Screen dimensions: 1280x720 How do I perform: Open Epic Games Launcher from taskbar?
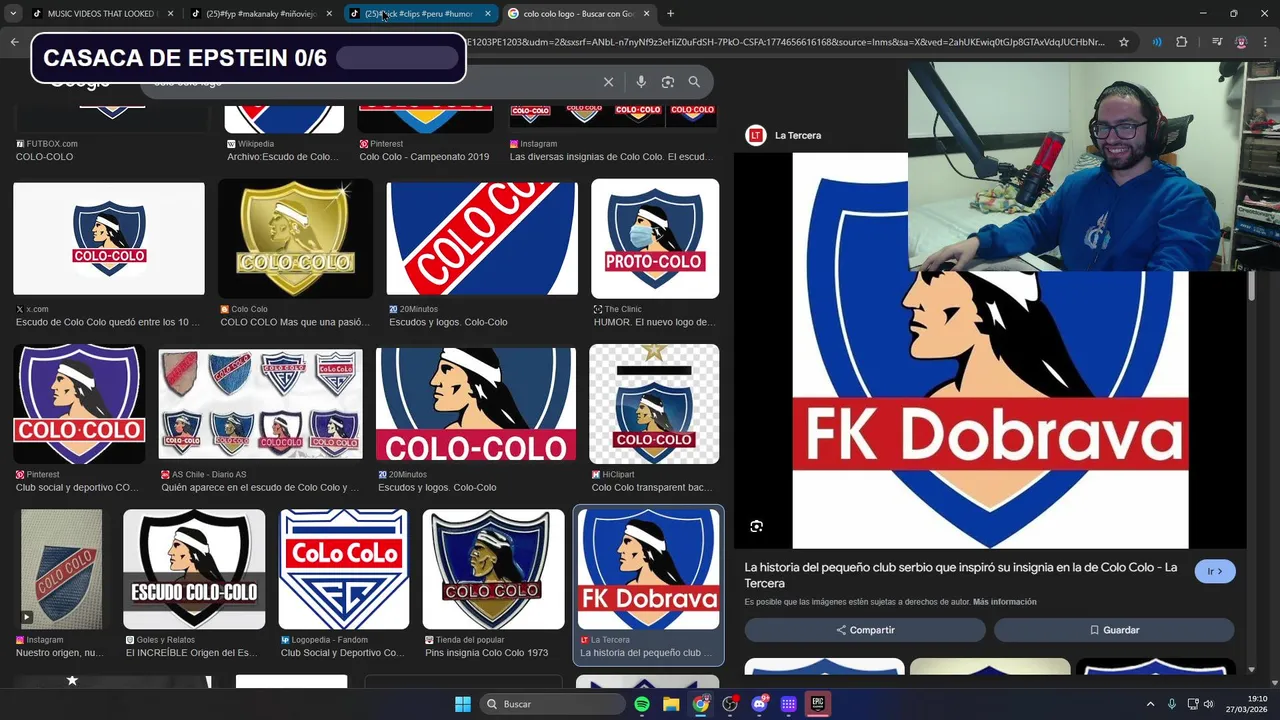[818, 704]
